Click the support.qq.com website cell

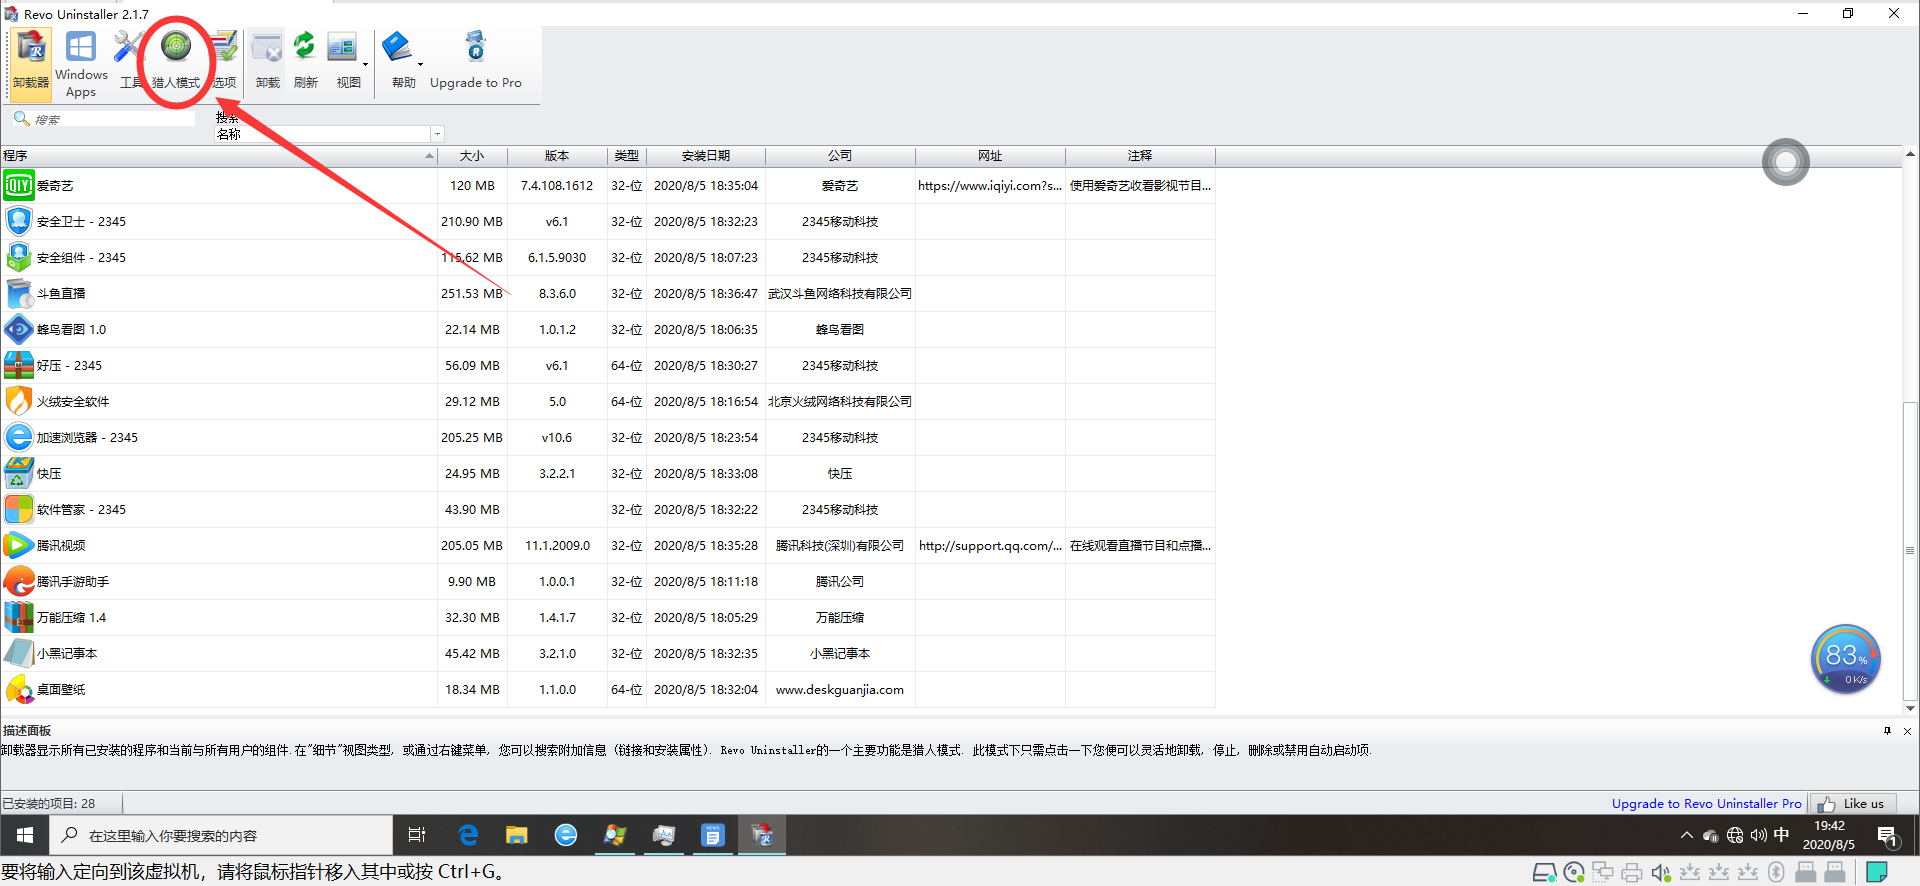[x=990, y=546]
